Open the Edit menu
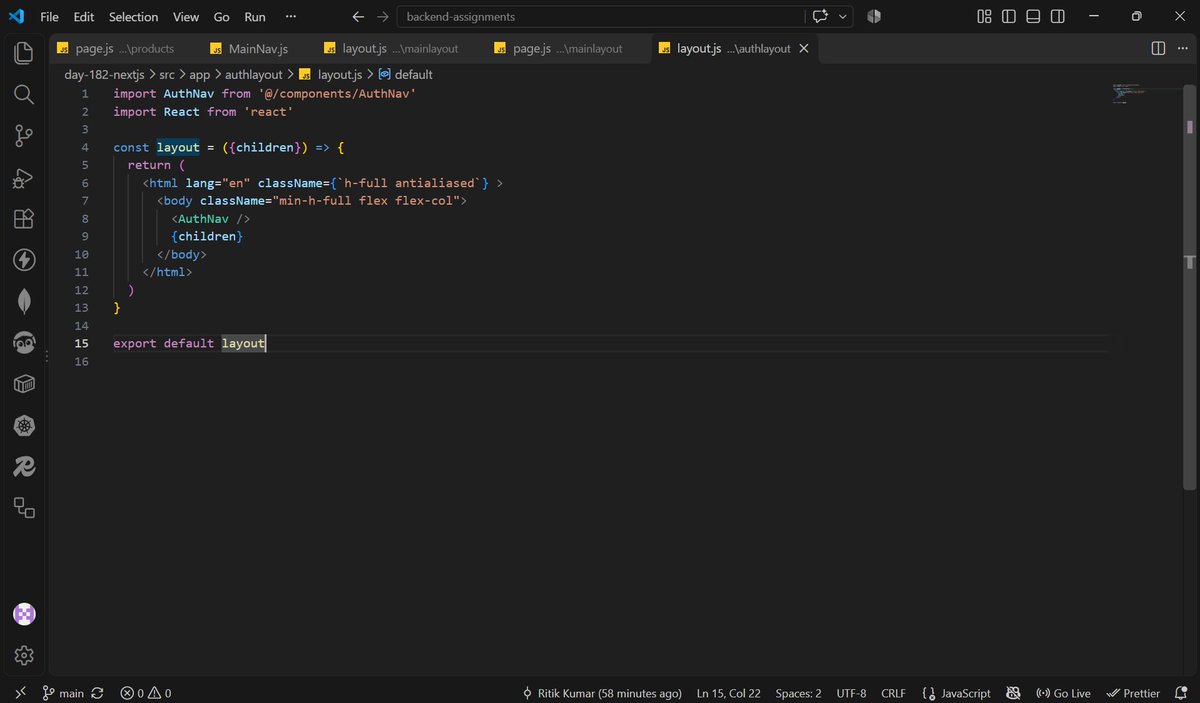 (x=84, y=16)
